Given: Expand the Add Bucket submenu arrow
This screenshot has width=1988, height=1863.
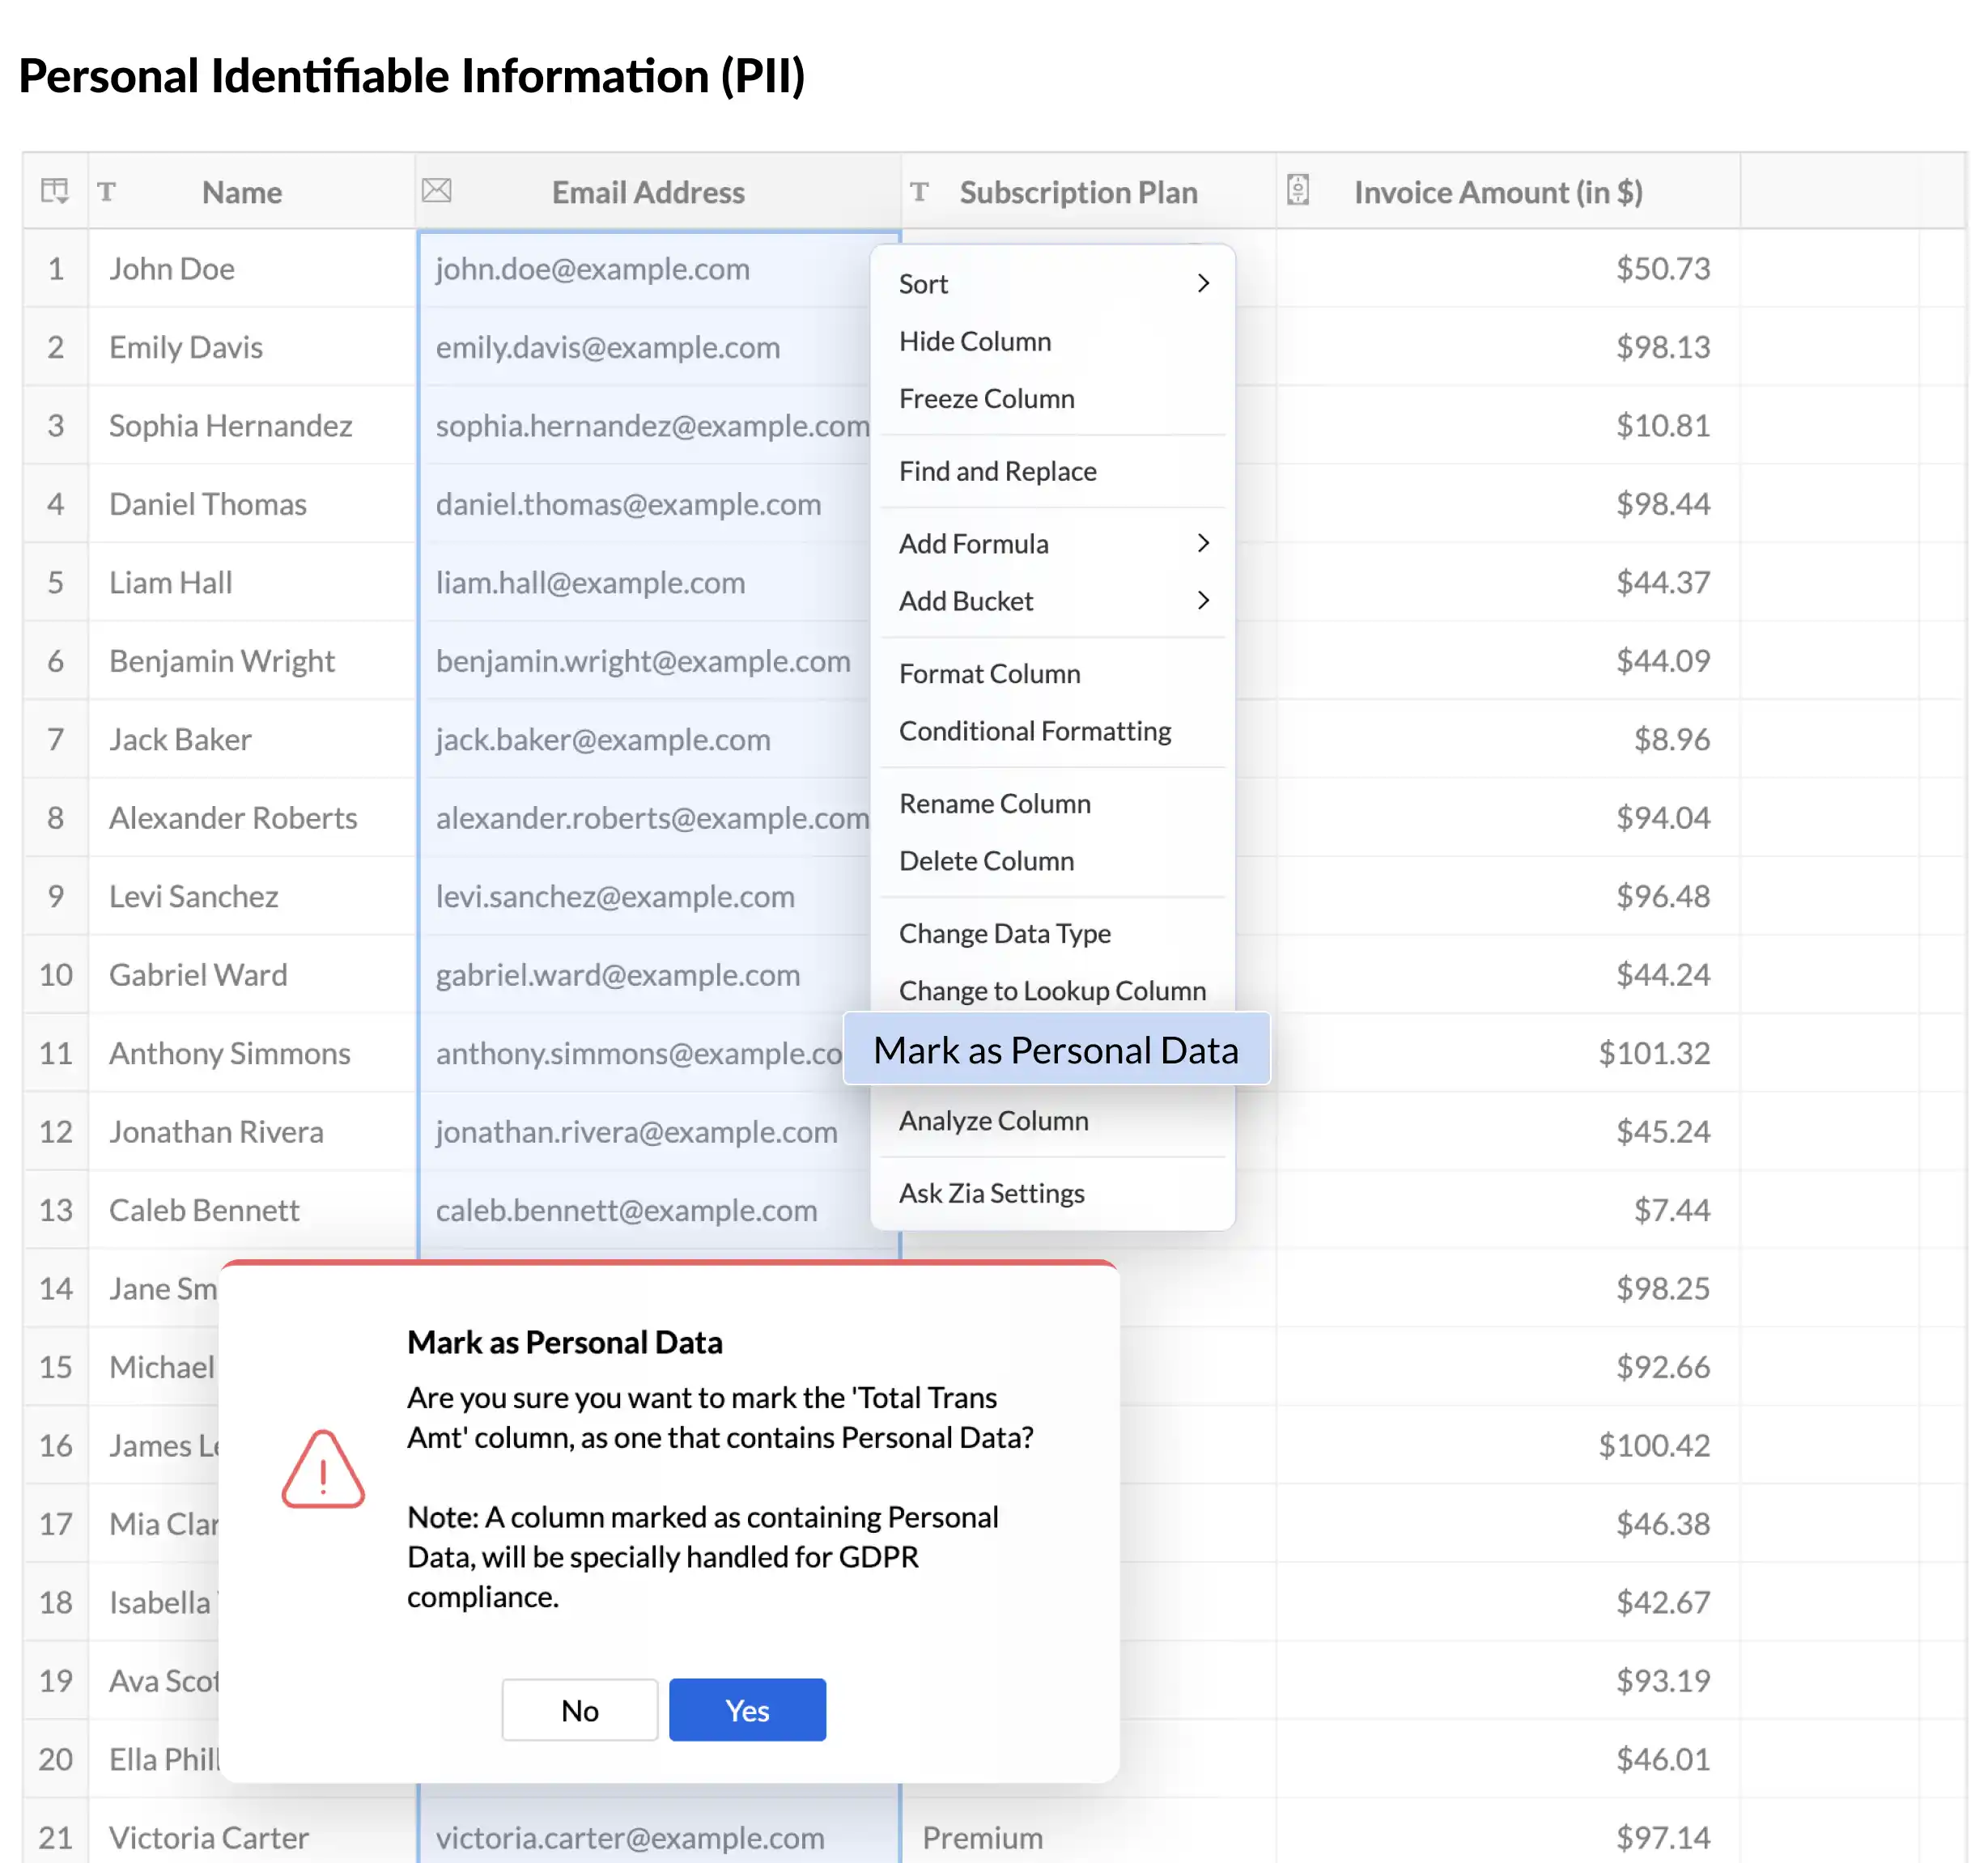Looking at the screenshot, I should tap(1203, 600).
